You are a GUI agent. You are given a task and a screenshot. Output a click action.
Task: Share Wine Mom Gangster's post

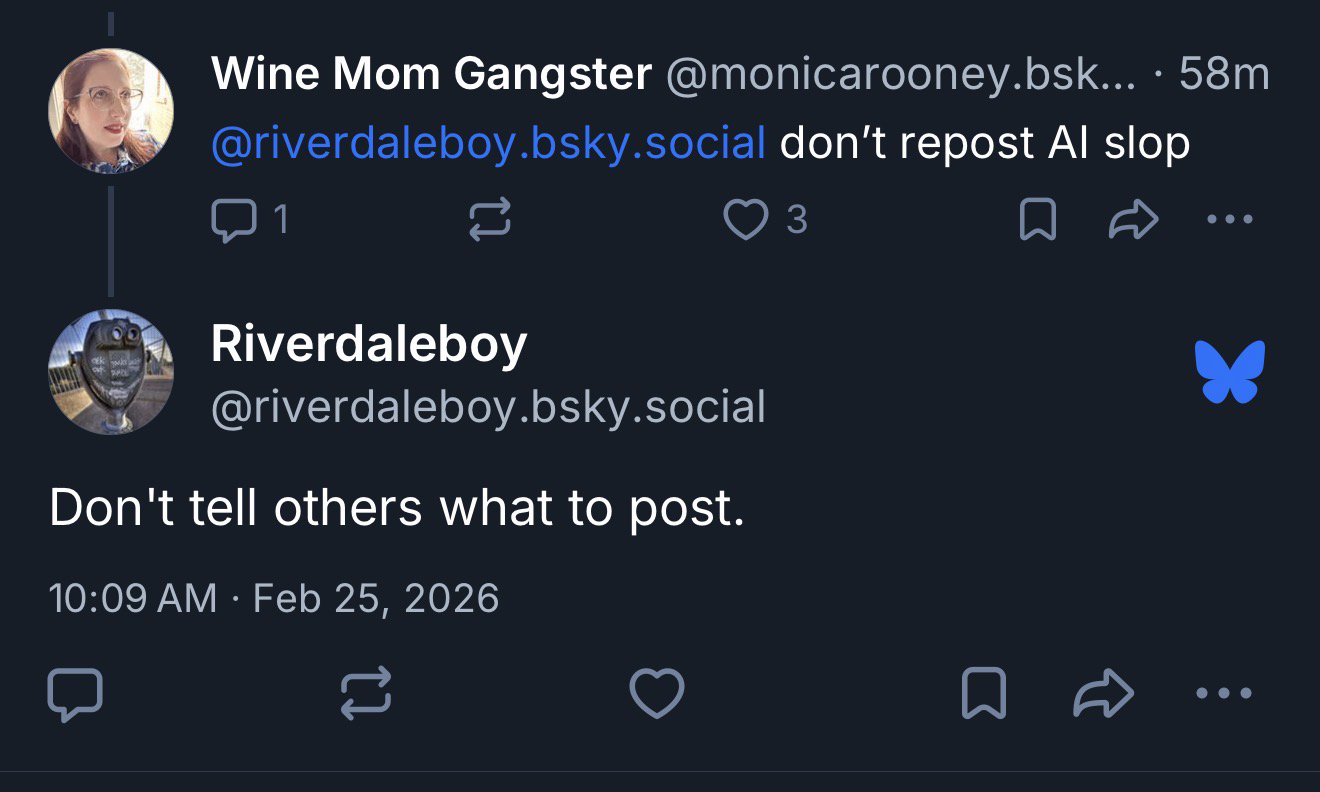[x=1133, y=220]
